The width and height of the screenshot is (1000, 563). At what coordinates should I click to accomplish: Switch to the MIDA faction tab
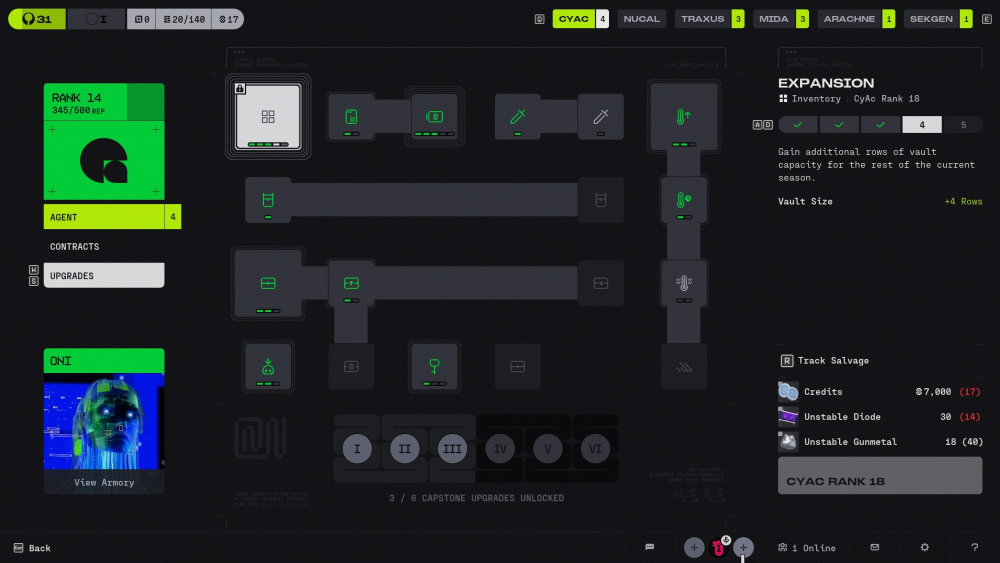[781, 19]
